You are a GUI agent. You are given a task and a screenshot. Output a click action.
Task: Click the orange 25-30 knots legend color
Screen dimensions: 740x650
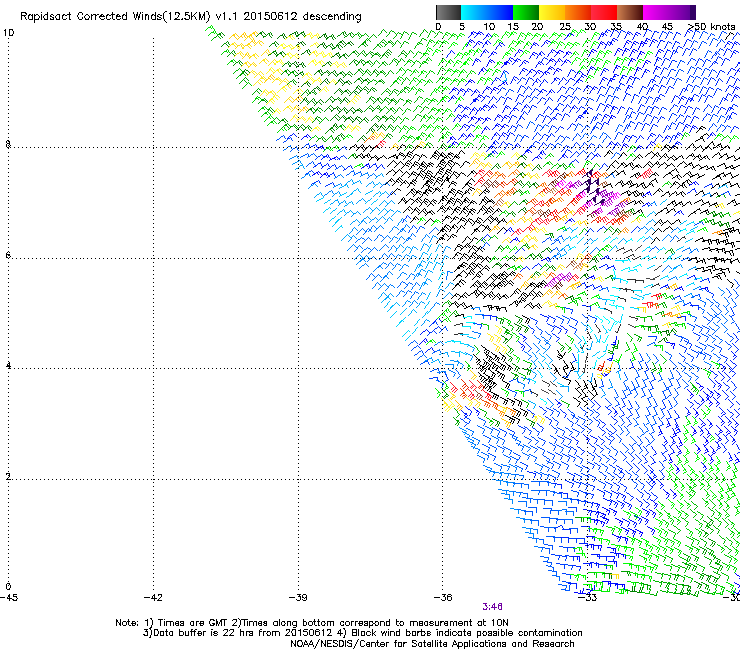pyautogui.click(x=578, y=12)
